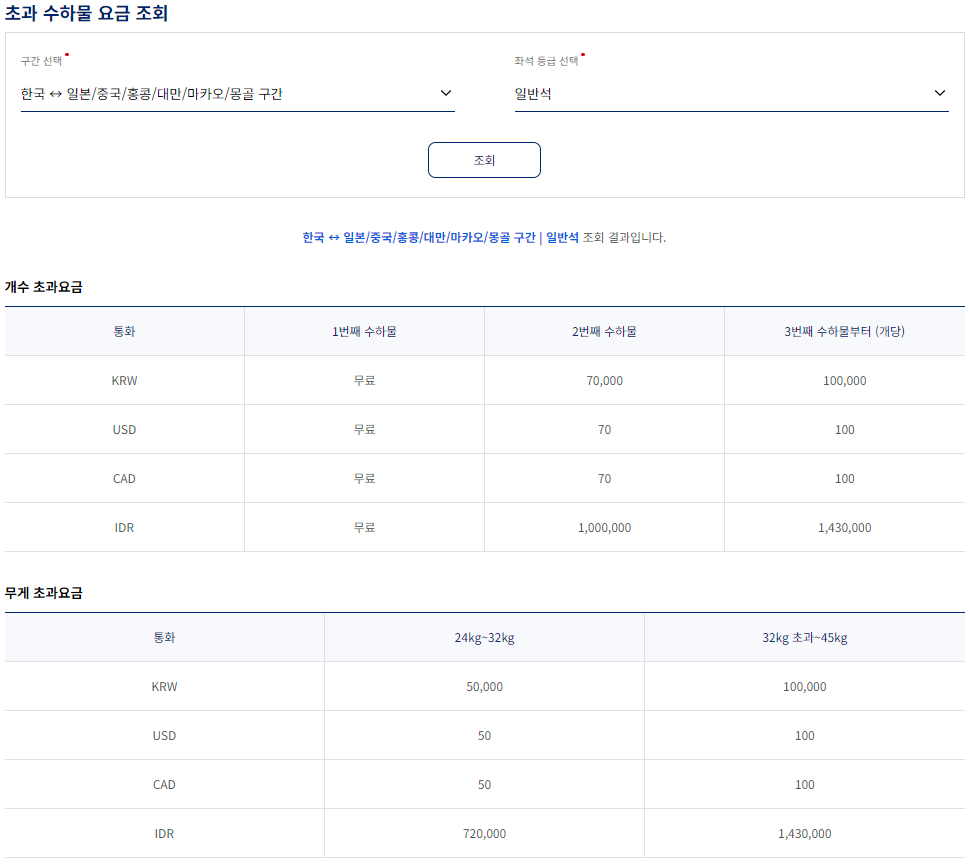
Task: Click the 1,430,000 IDR overweight fee cell
Action: click(804, 833)
